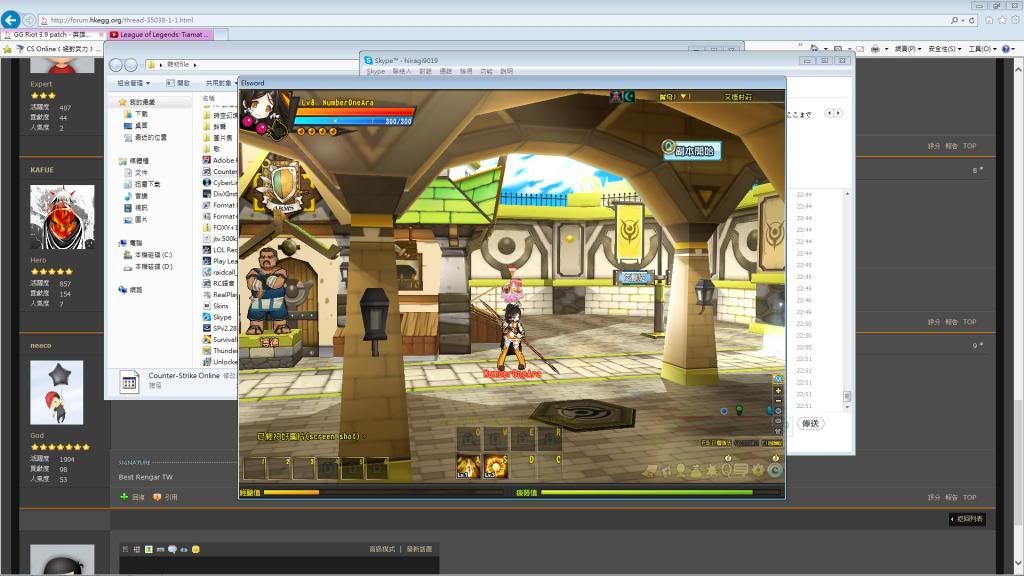Image resolution: width=1024 pixels, height=576 pixels.
Task: Click CS Online favorites bar link
Action: click(x=59, y=48)
